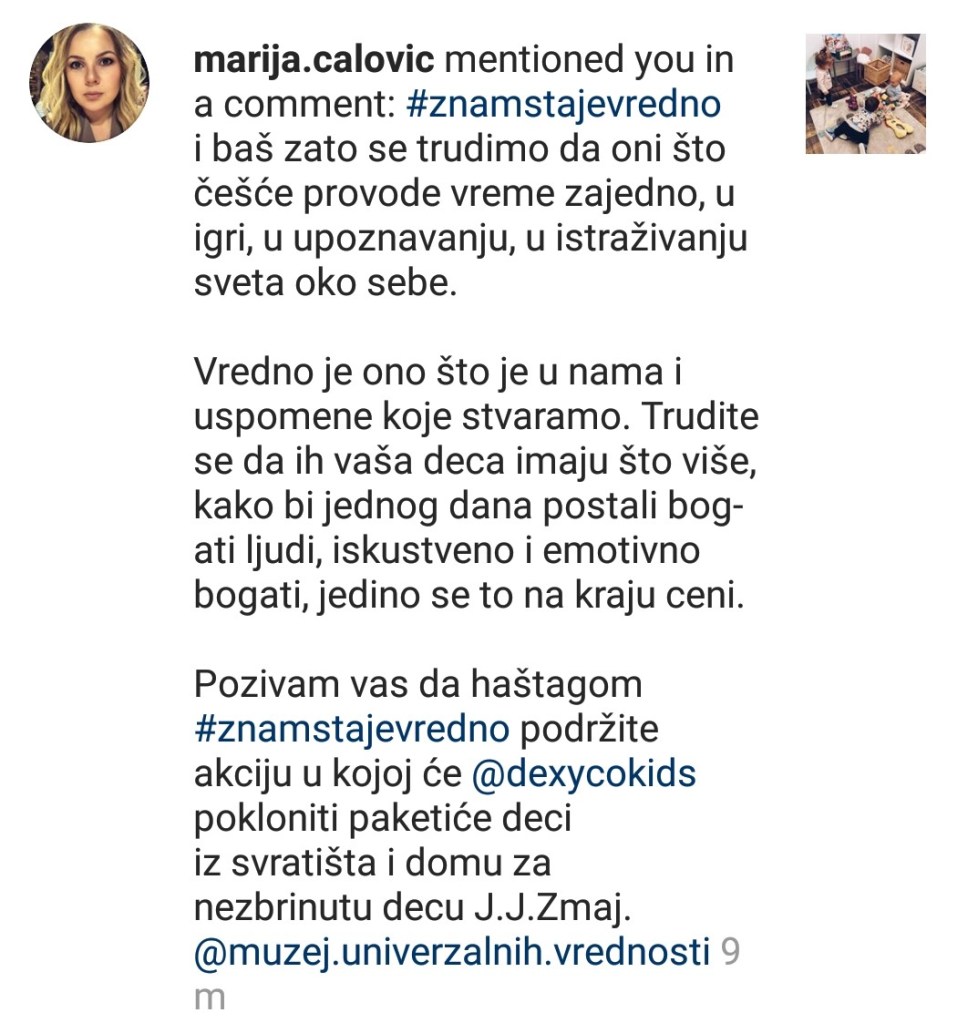The width and height of the screenshot is (968, 1023).
Task: Open the @dexycokids mention
Action: [583, 774]
